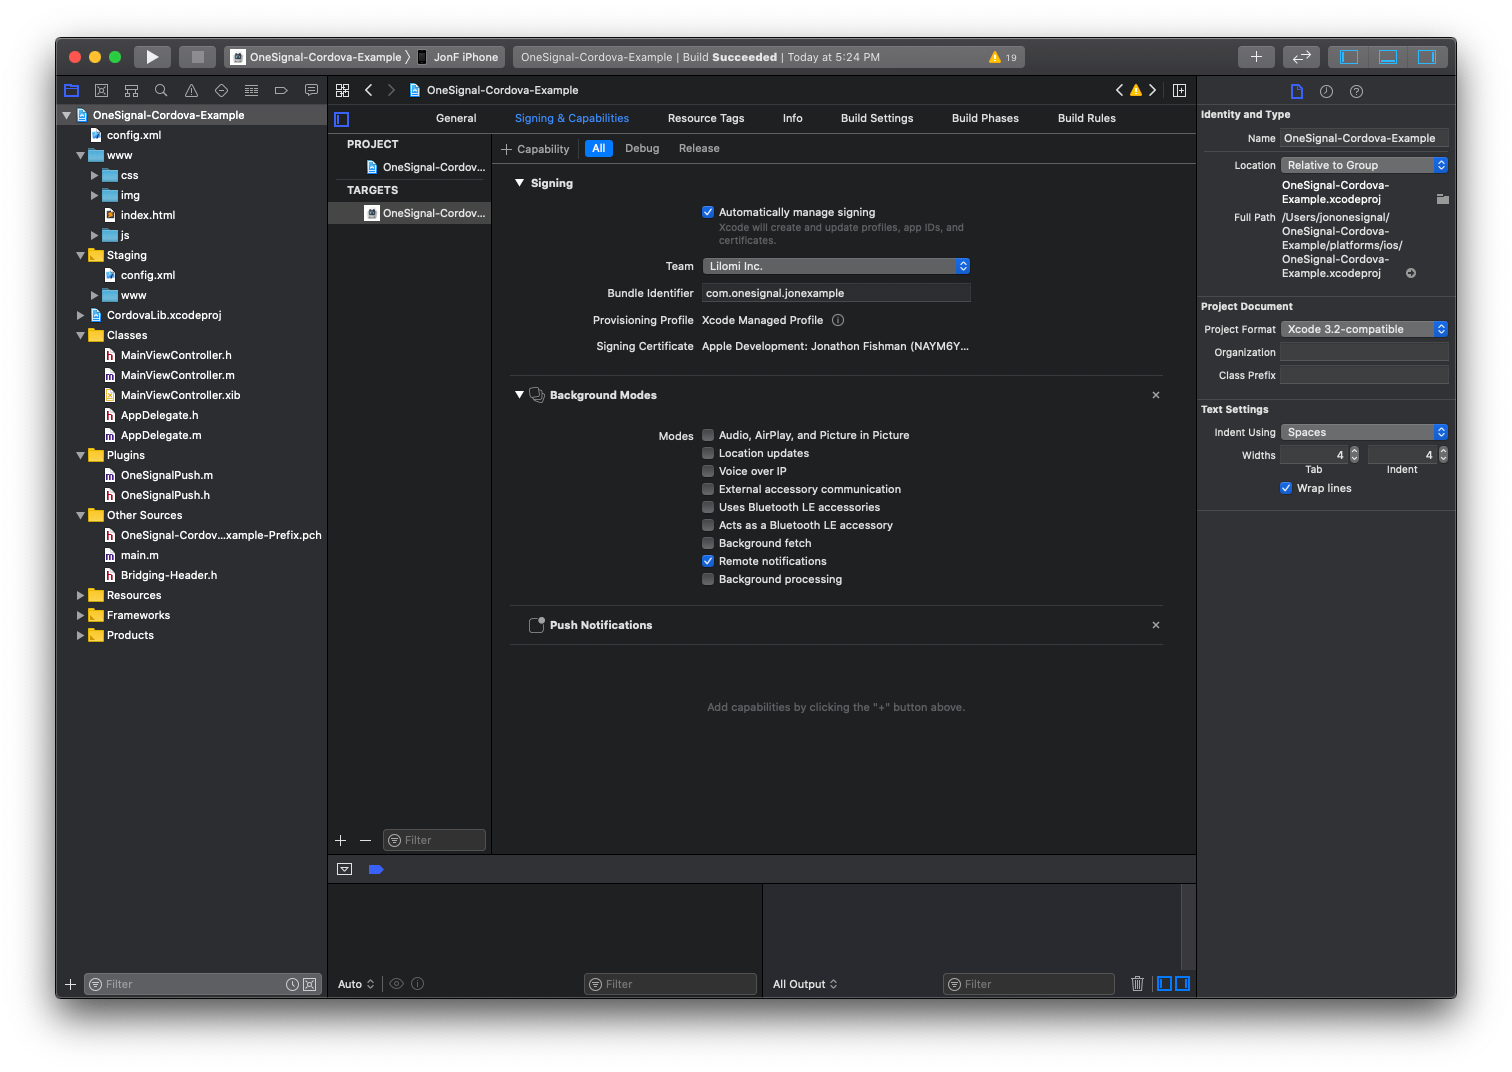Open the Test navigator diamond icon

click(221, 90)
